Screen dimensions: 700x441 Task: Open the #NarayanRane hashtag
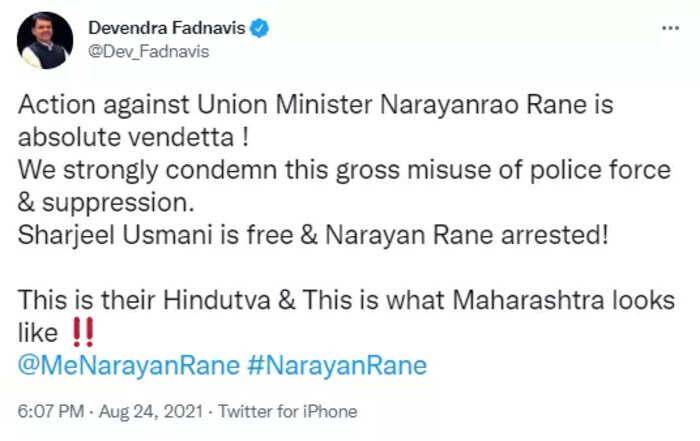(336, 366)
